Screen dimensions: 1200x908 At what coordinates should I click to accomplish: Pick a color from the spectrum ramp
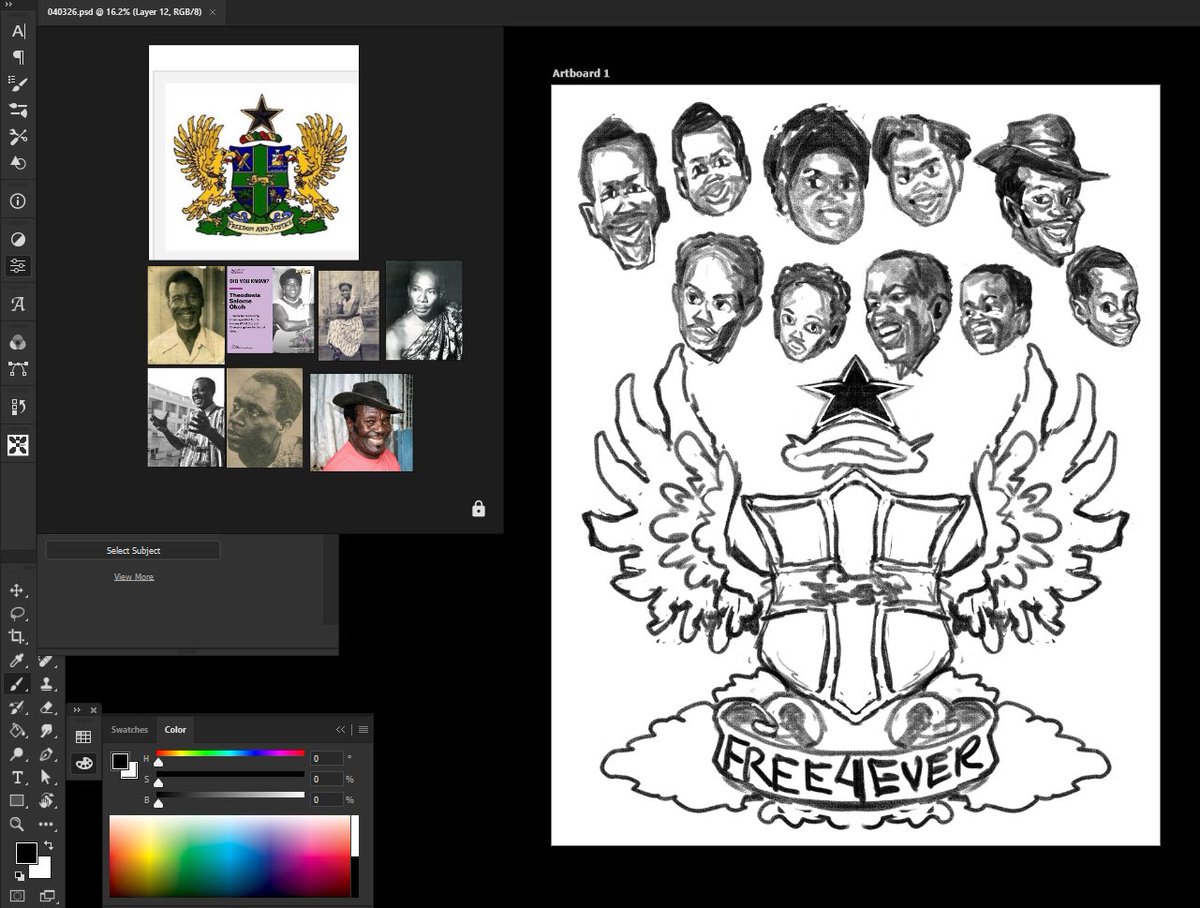(x=230, y=856)
